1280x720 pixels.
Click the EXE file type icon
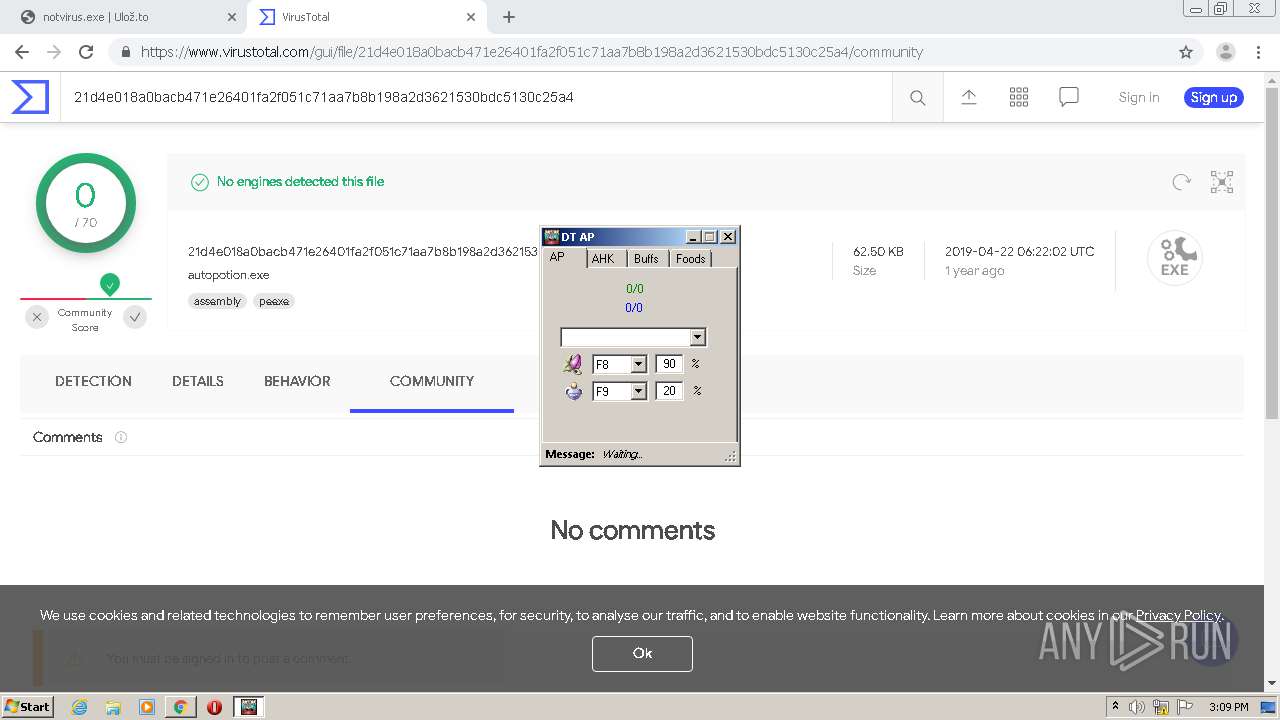click(x=1174, y=258)
